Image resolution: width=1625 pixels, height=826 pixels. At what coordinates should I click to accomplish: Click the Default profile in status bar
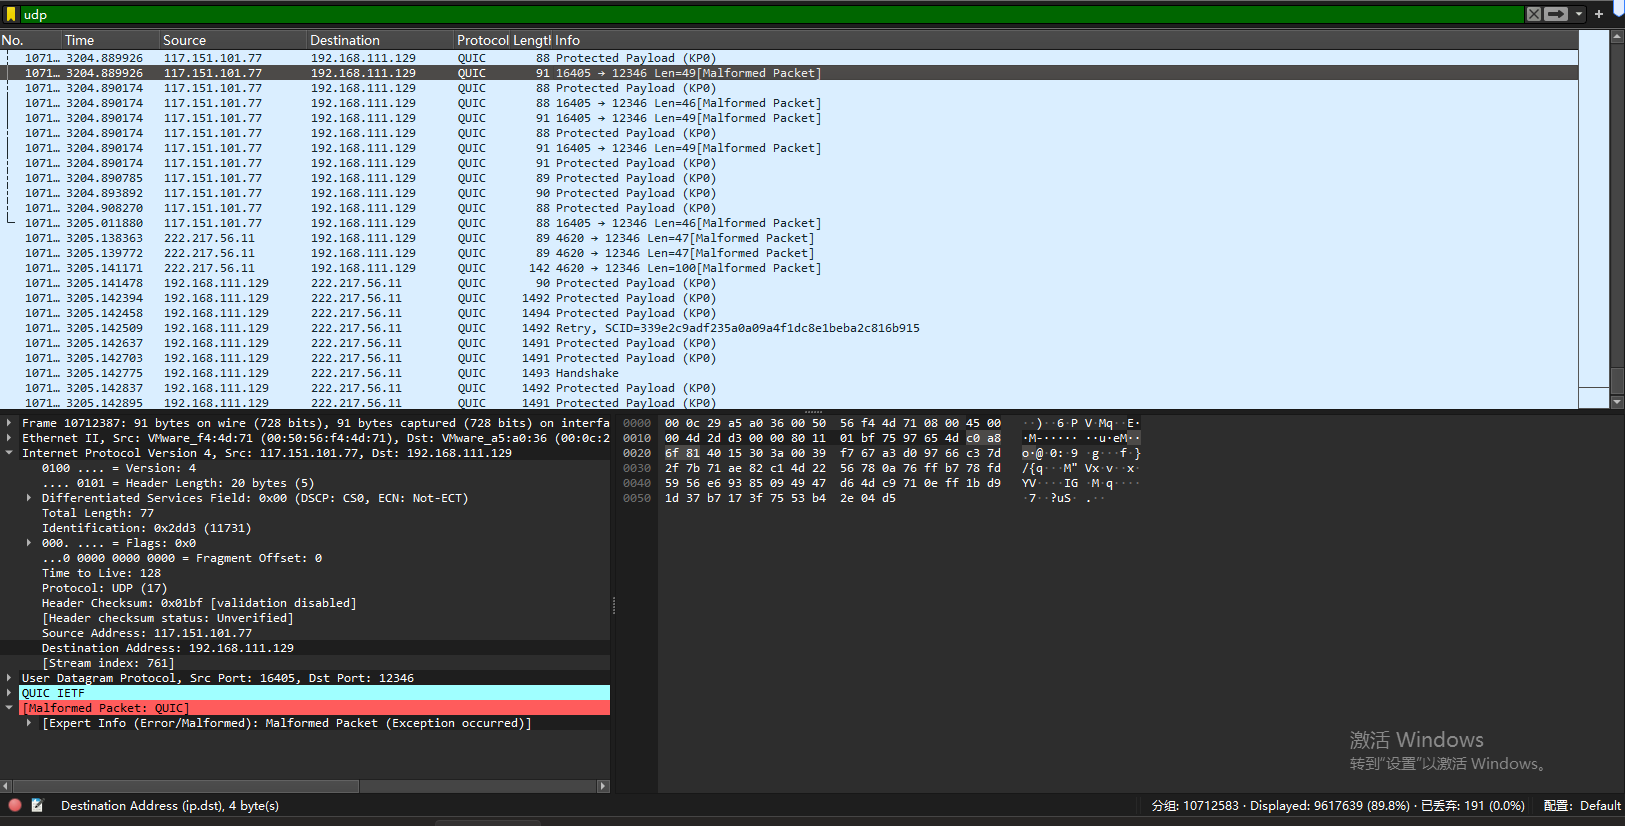point(1600,805)
